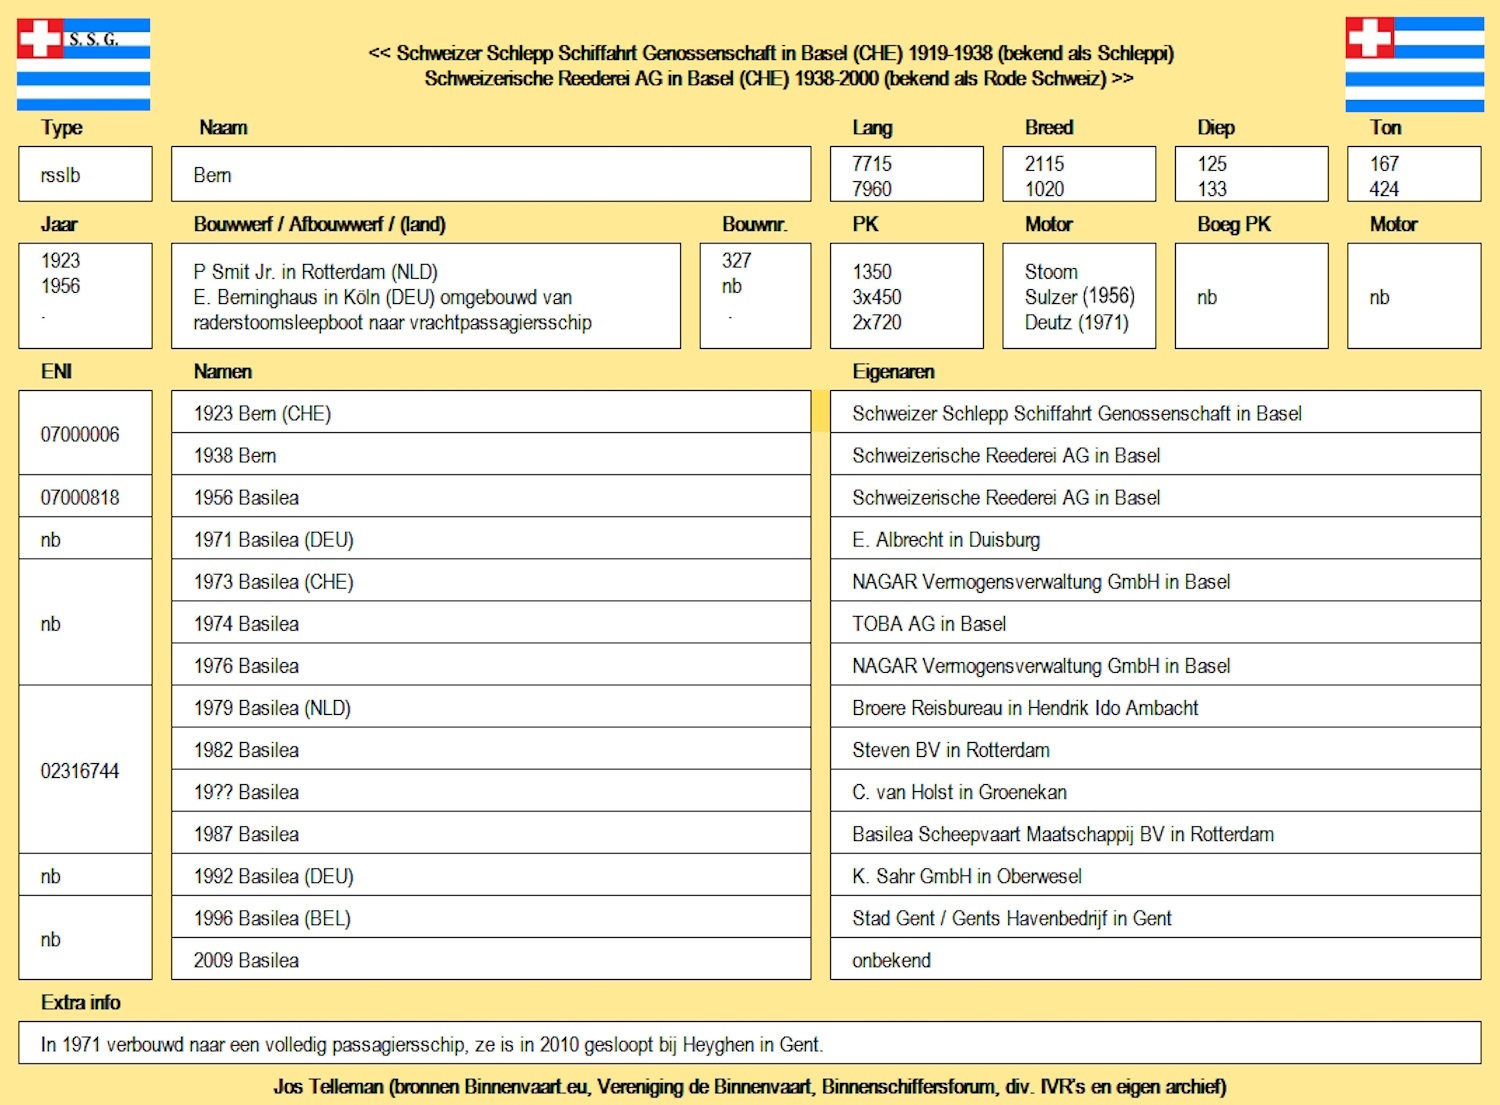Click the small yellow marker beside 1923 Bern
This screenshot has width=1500, height=1105.
click(x=820, y=411)
